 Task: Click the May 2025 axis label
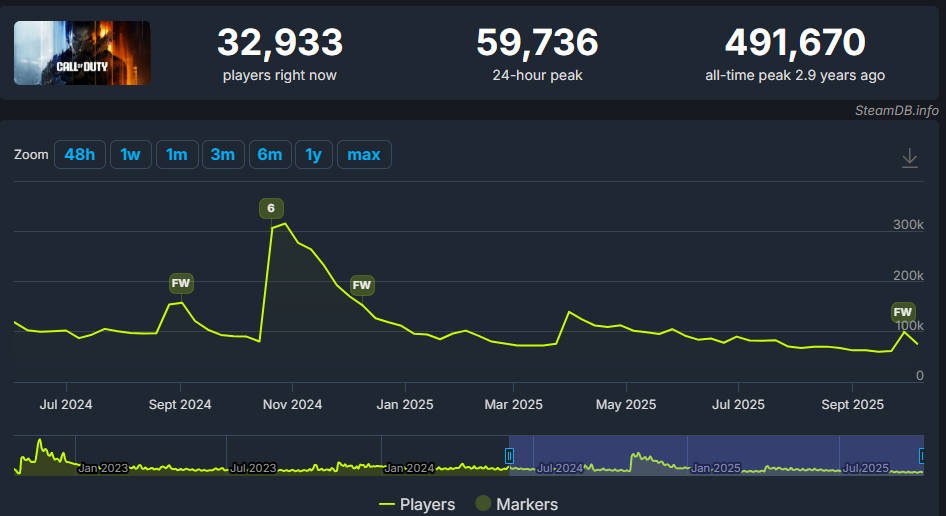point(626,404)
